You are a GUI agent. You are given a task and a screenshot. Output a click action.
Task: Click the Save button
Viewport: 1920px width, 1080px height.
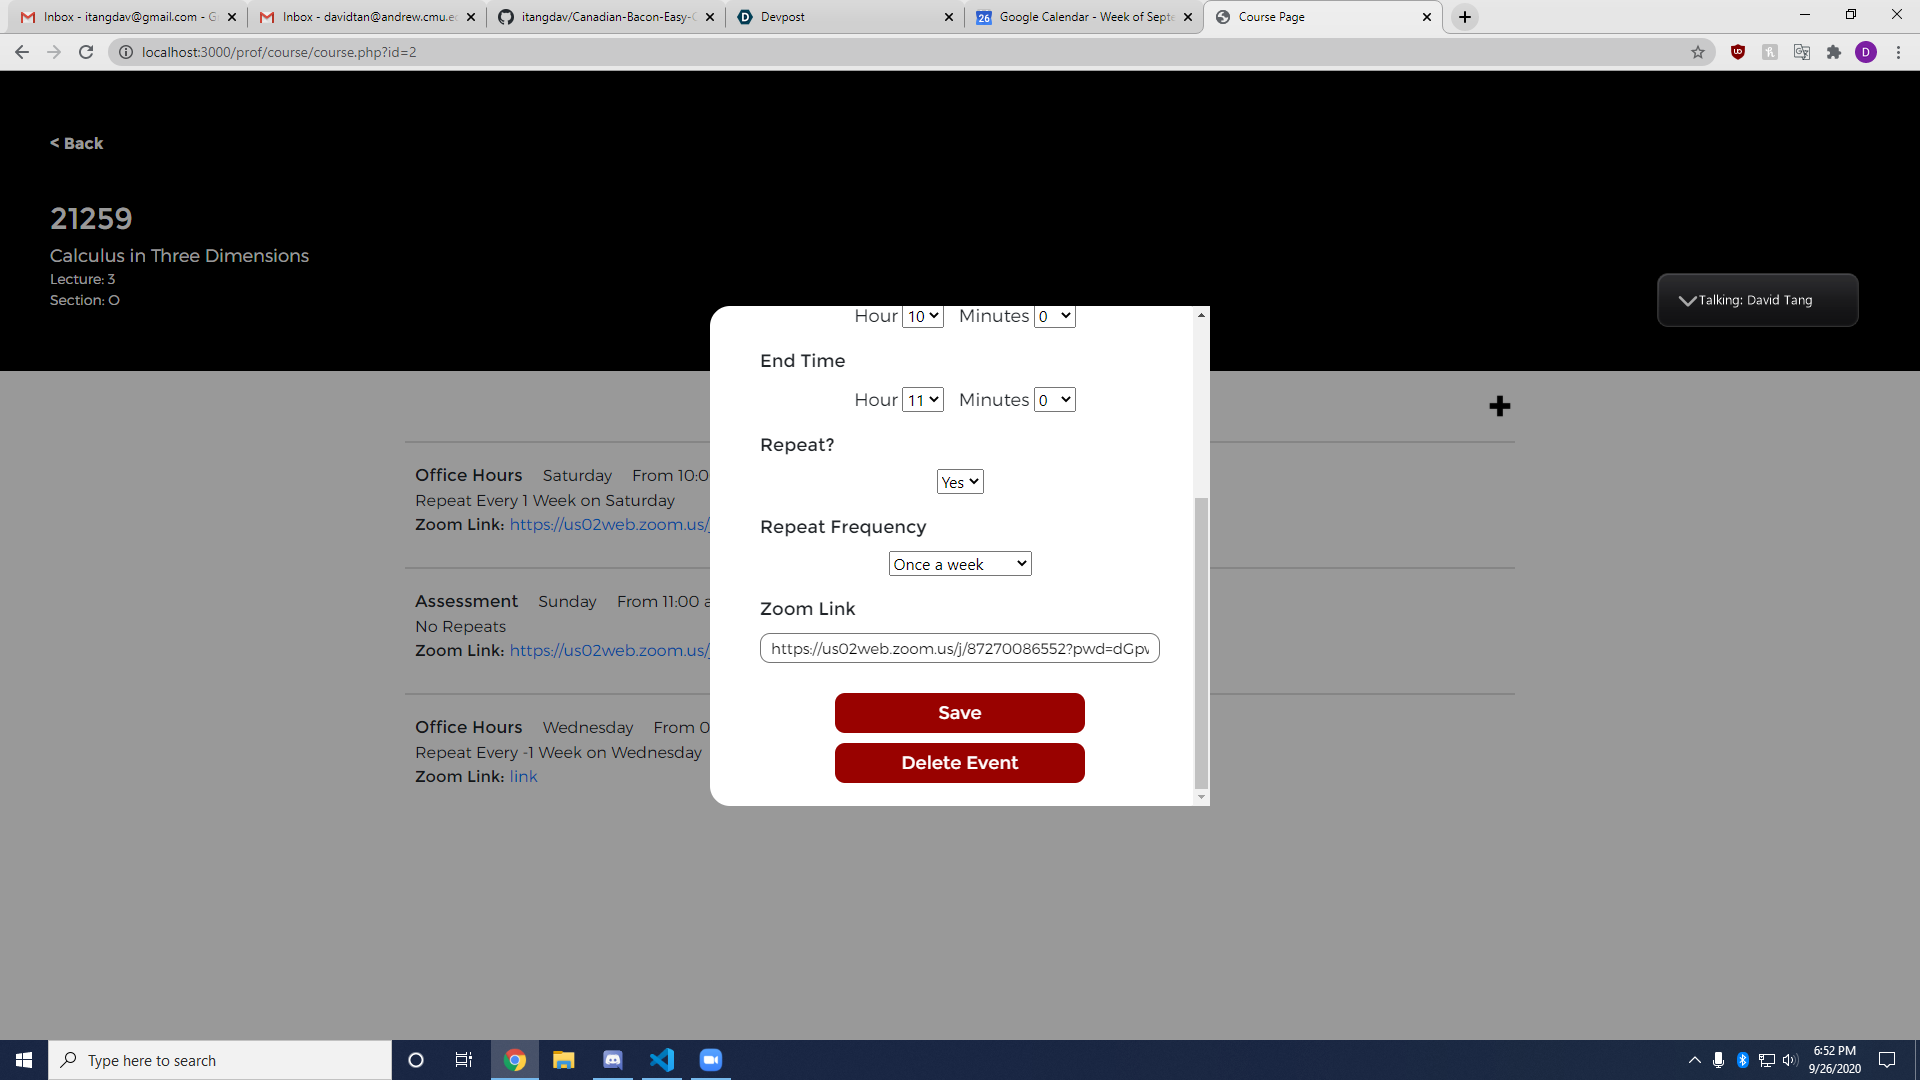[x=960, y=713]
